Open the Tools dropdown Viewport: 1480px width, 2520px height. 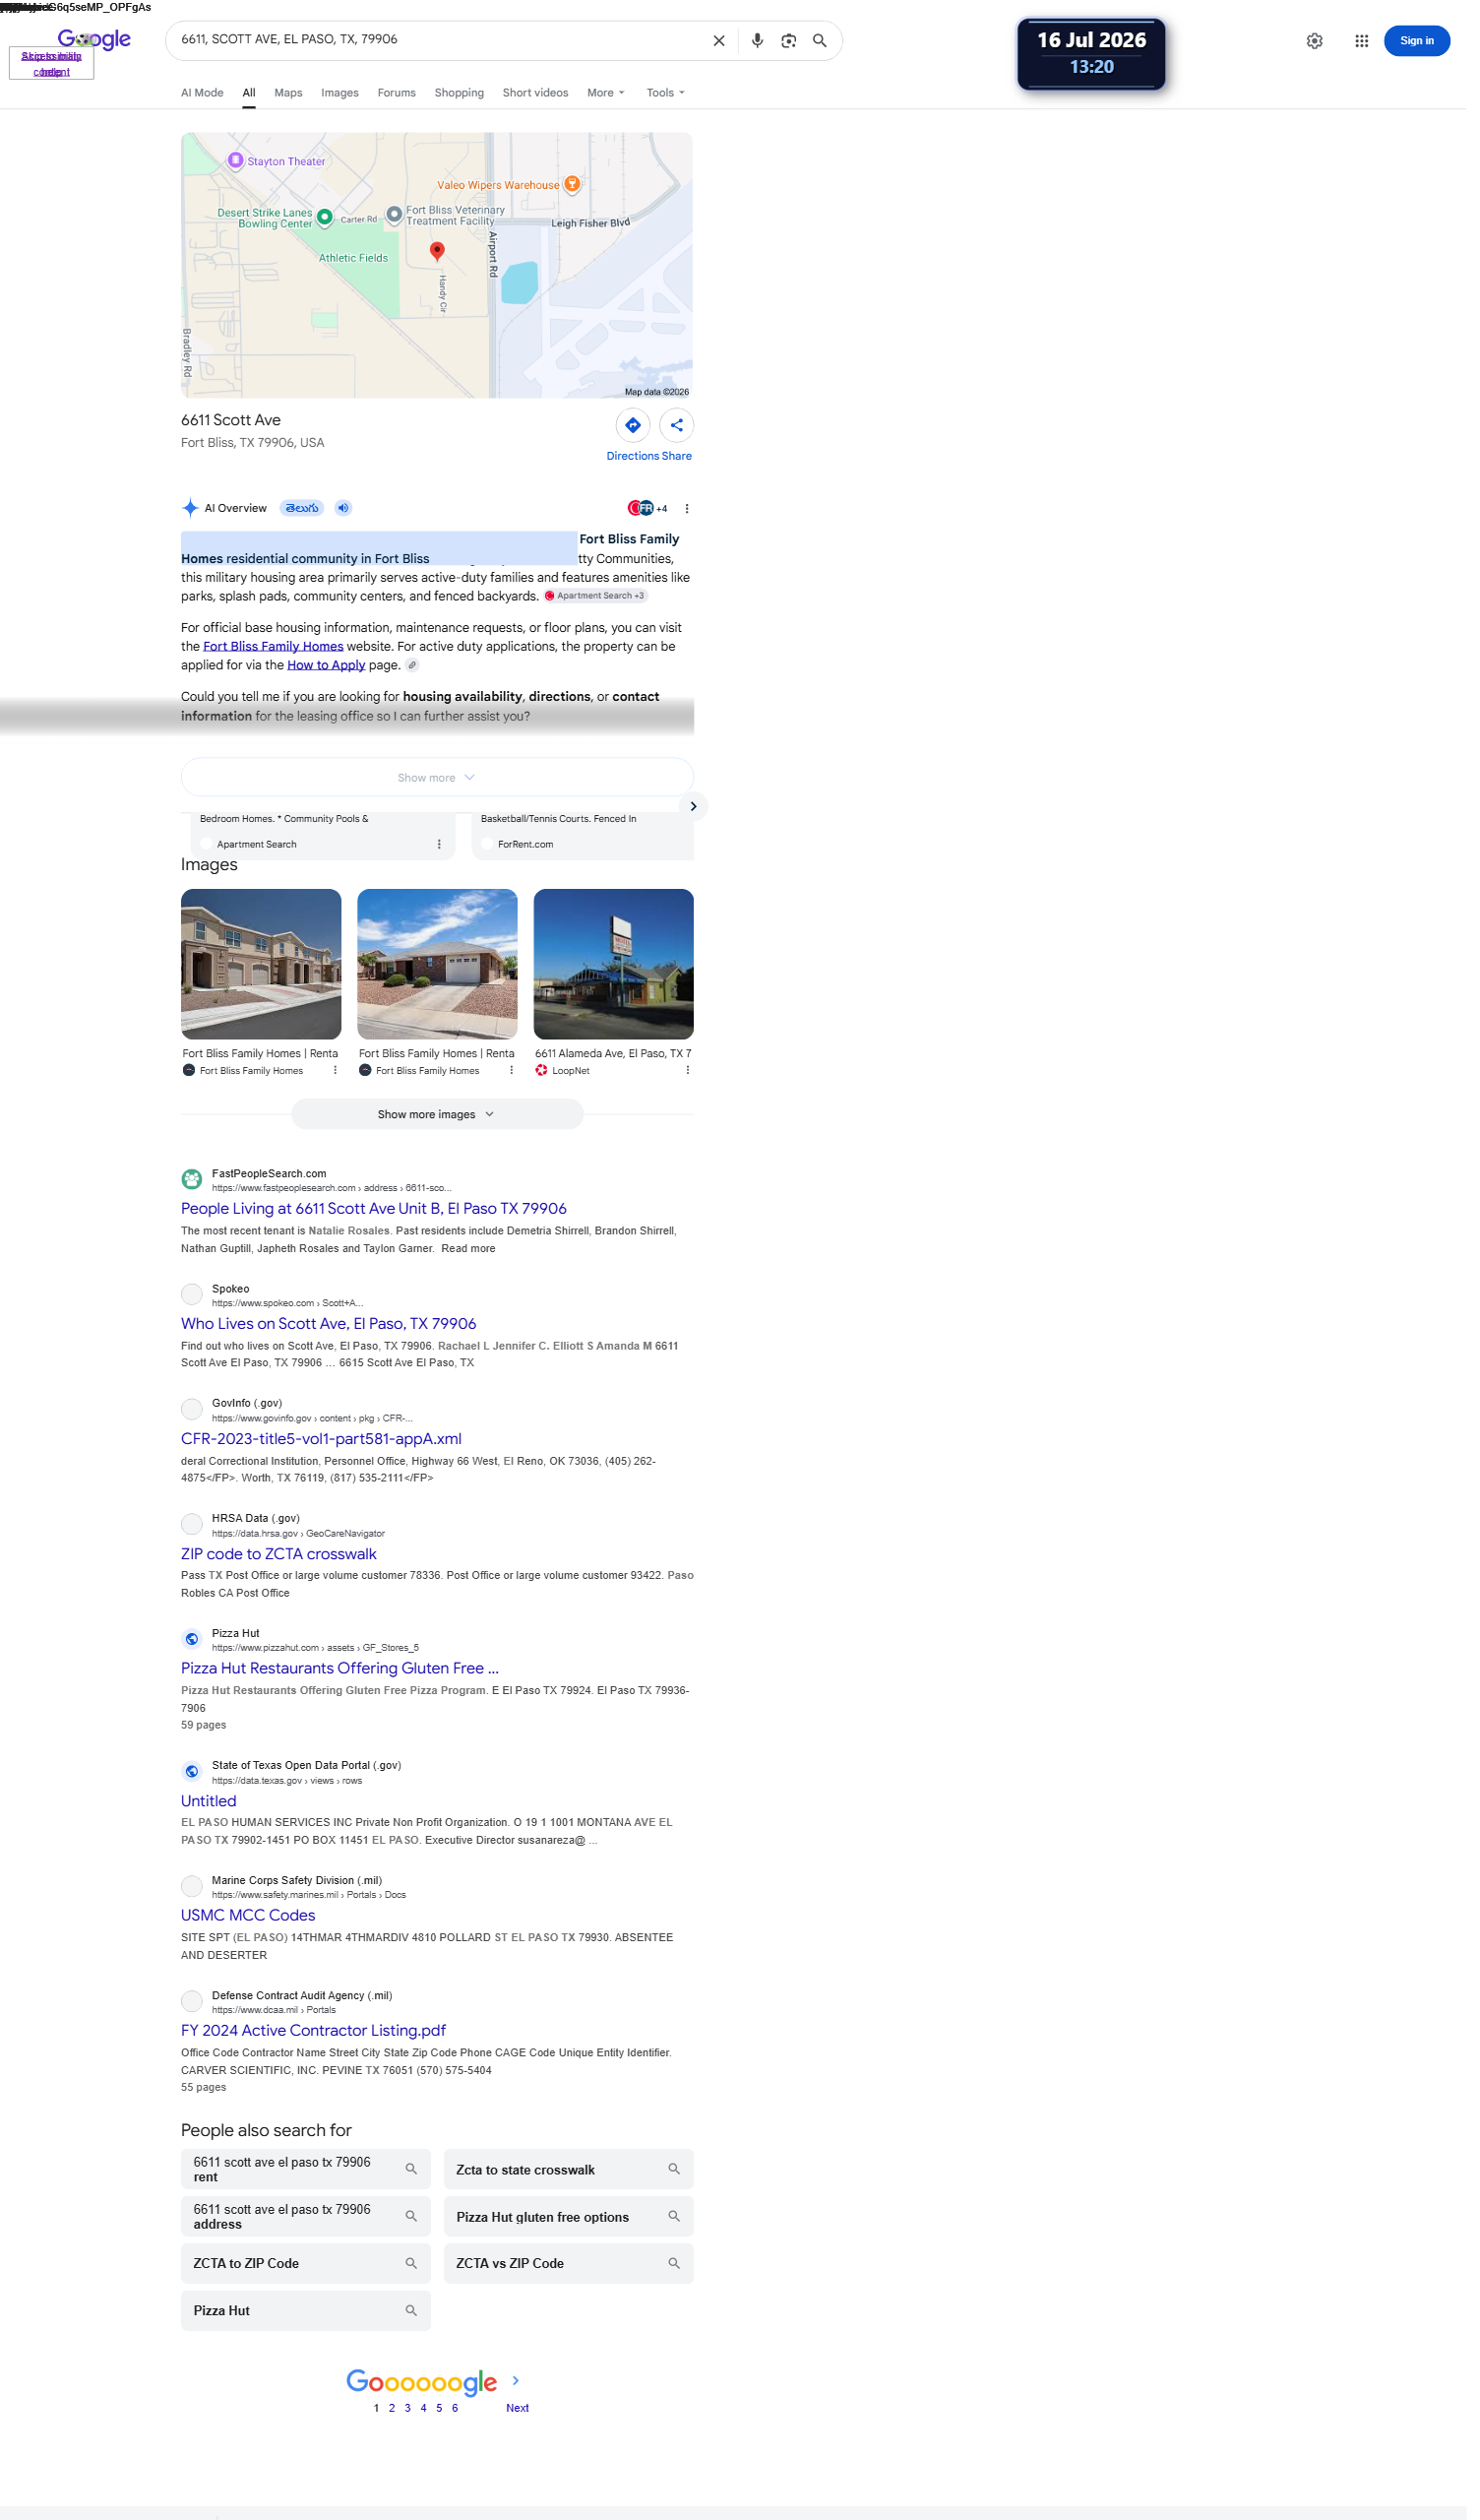pos(671,93)
